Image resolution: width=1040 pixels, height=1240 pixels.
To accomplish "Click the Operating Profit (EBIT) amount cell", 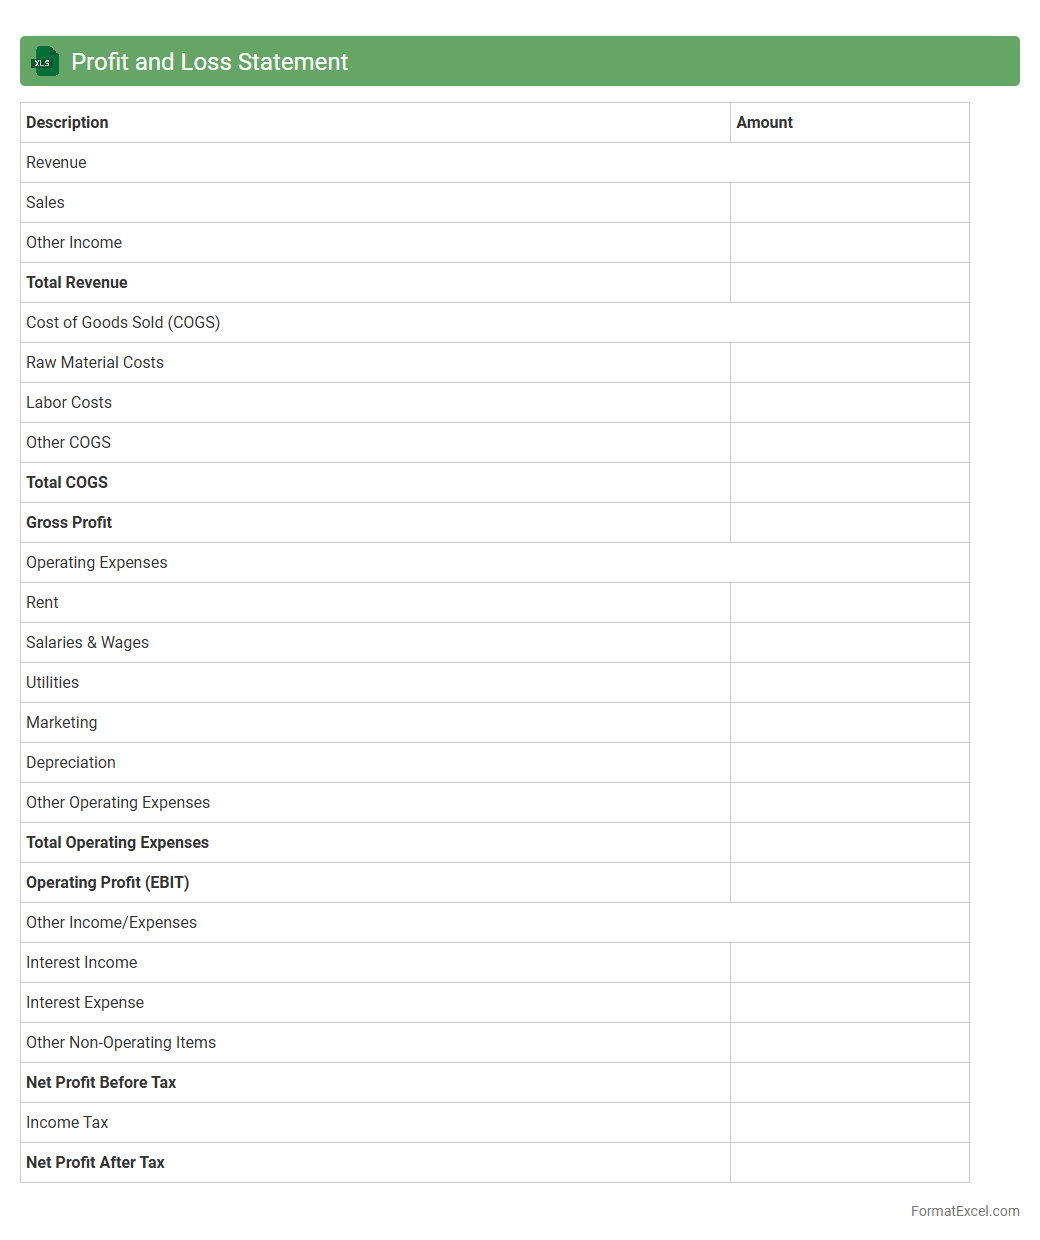I will [x=849, y=882].
